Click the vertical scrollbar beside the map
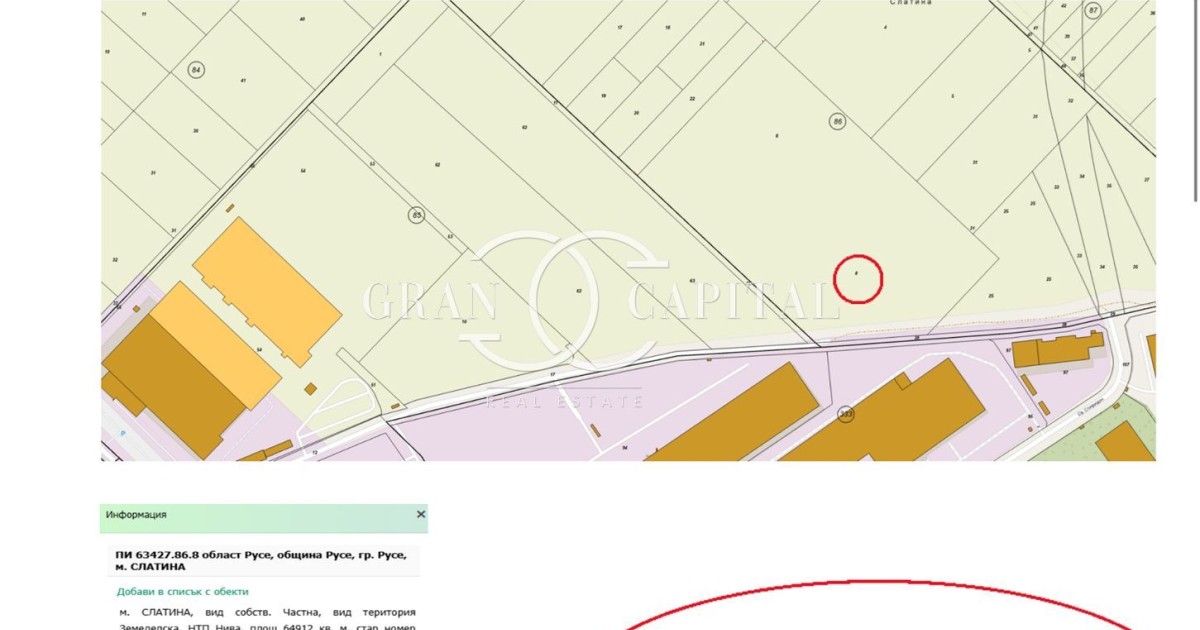 pos(1195,100)
